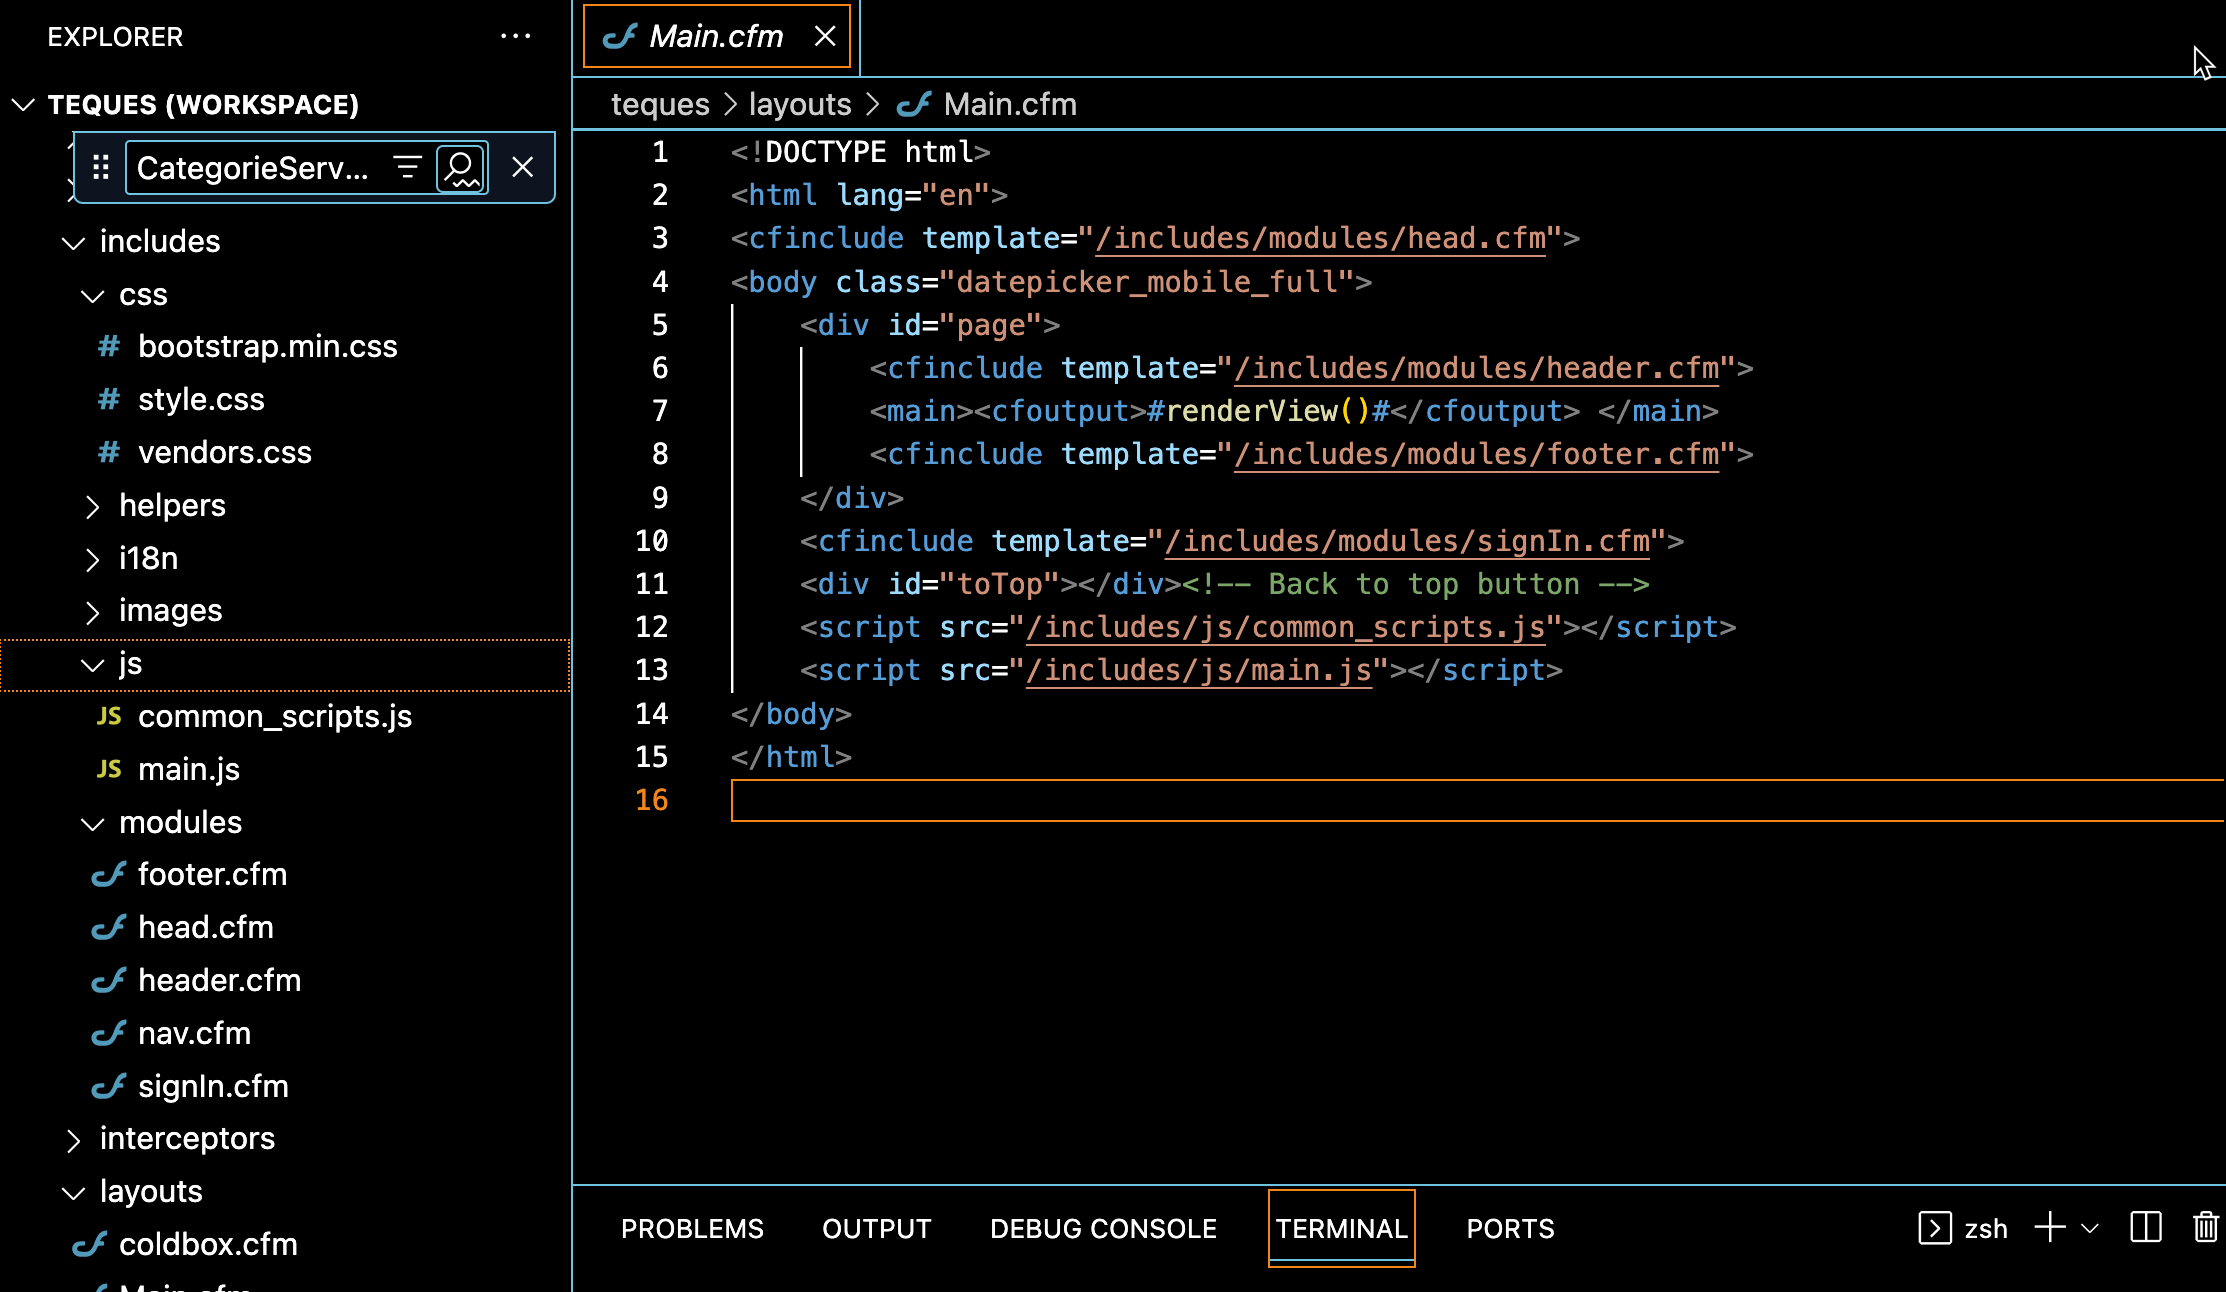This screenshot has width=2226, height=1292.
Task: Click the tree find widget drag handle
Action: (x=101, y=167)
